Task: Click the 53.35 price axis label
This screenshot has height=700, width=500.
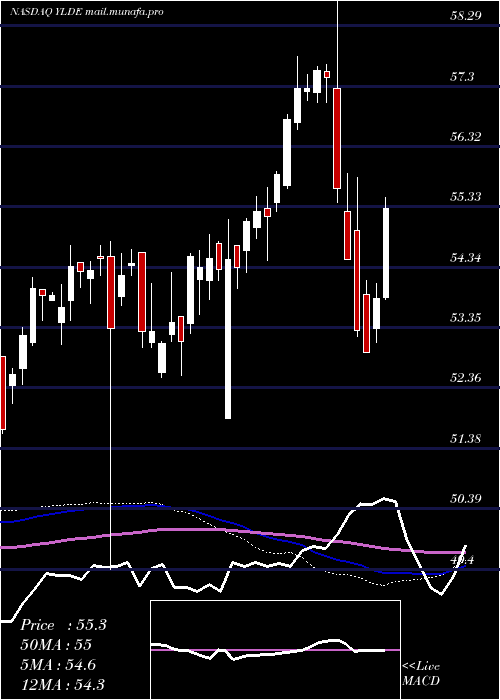Action: [x=465, y=318]
